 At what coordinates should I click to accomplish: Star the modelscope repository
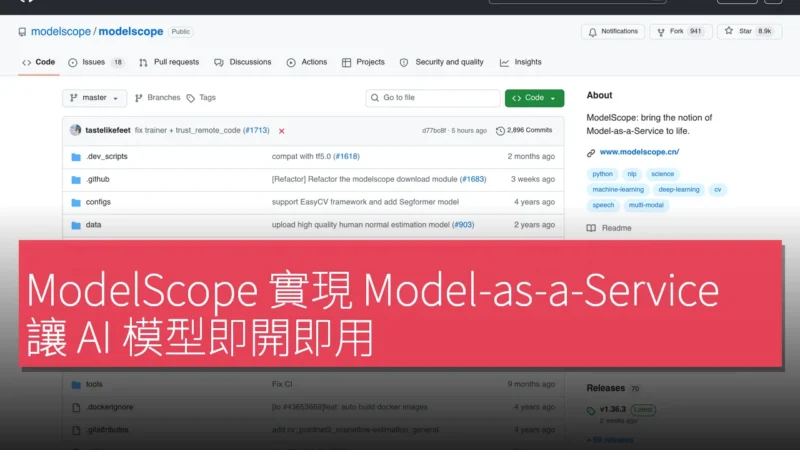coord(749,32)
